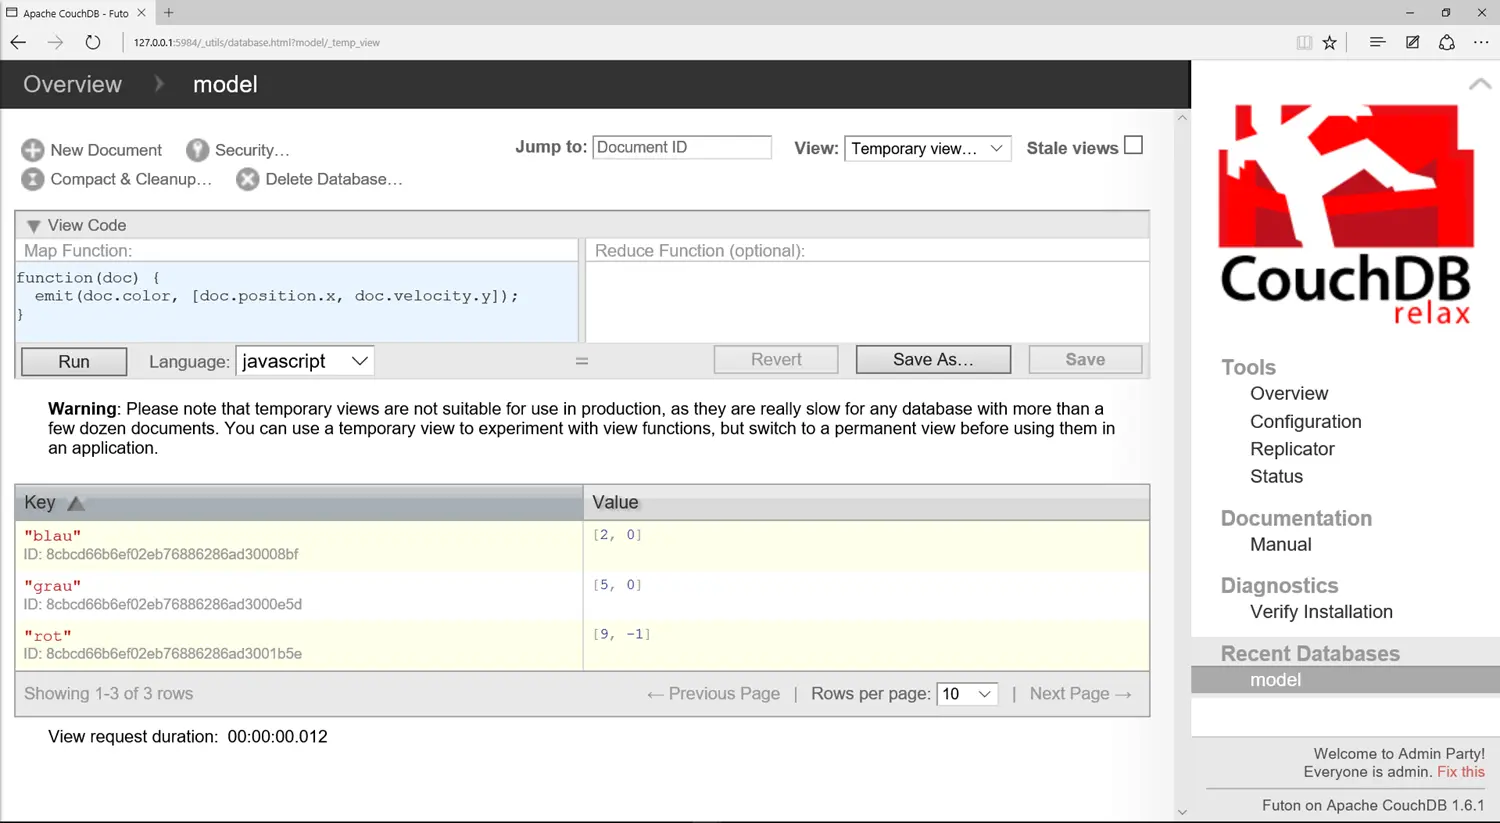Click the Delete Database icon
Screen dimensions: 1500x823
tap(248, 179)
